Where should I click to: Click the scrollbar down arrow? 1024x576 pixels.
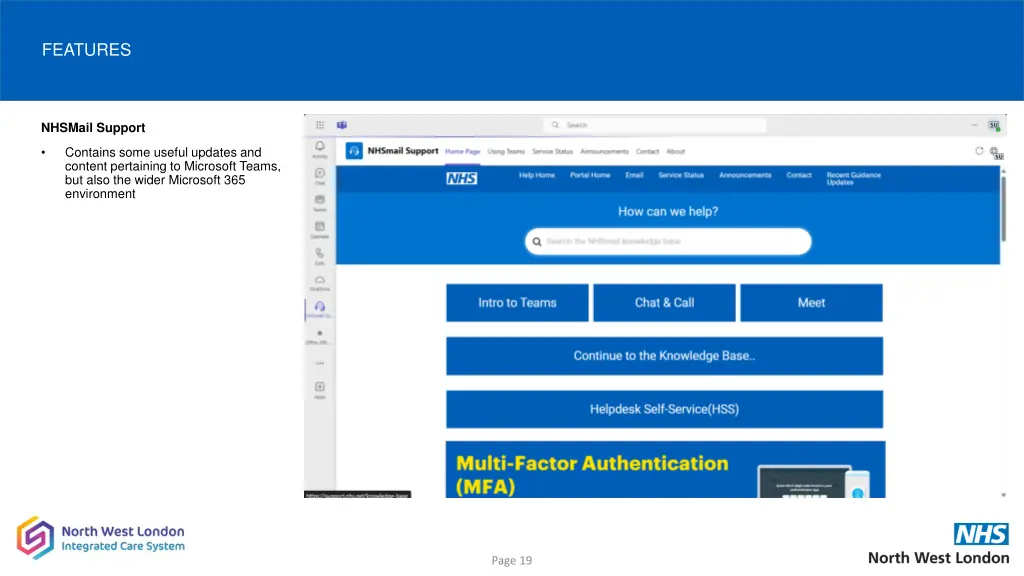click(1003, 495)
